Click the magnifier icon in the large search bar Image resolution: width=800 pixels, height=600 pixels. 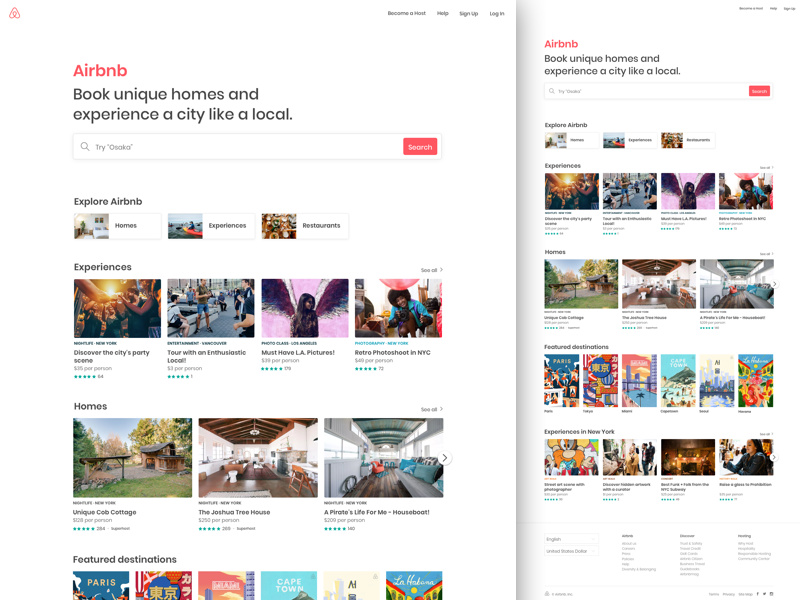tap(85, 146)
